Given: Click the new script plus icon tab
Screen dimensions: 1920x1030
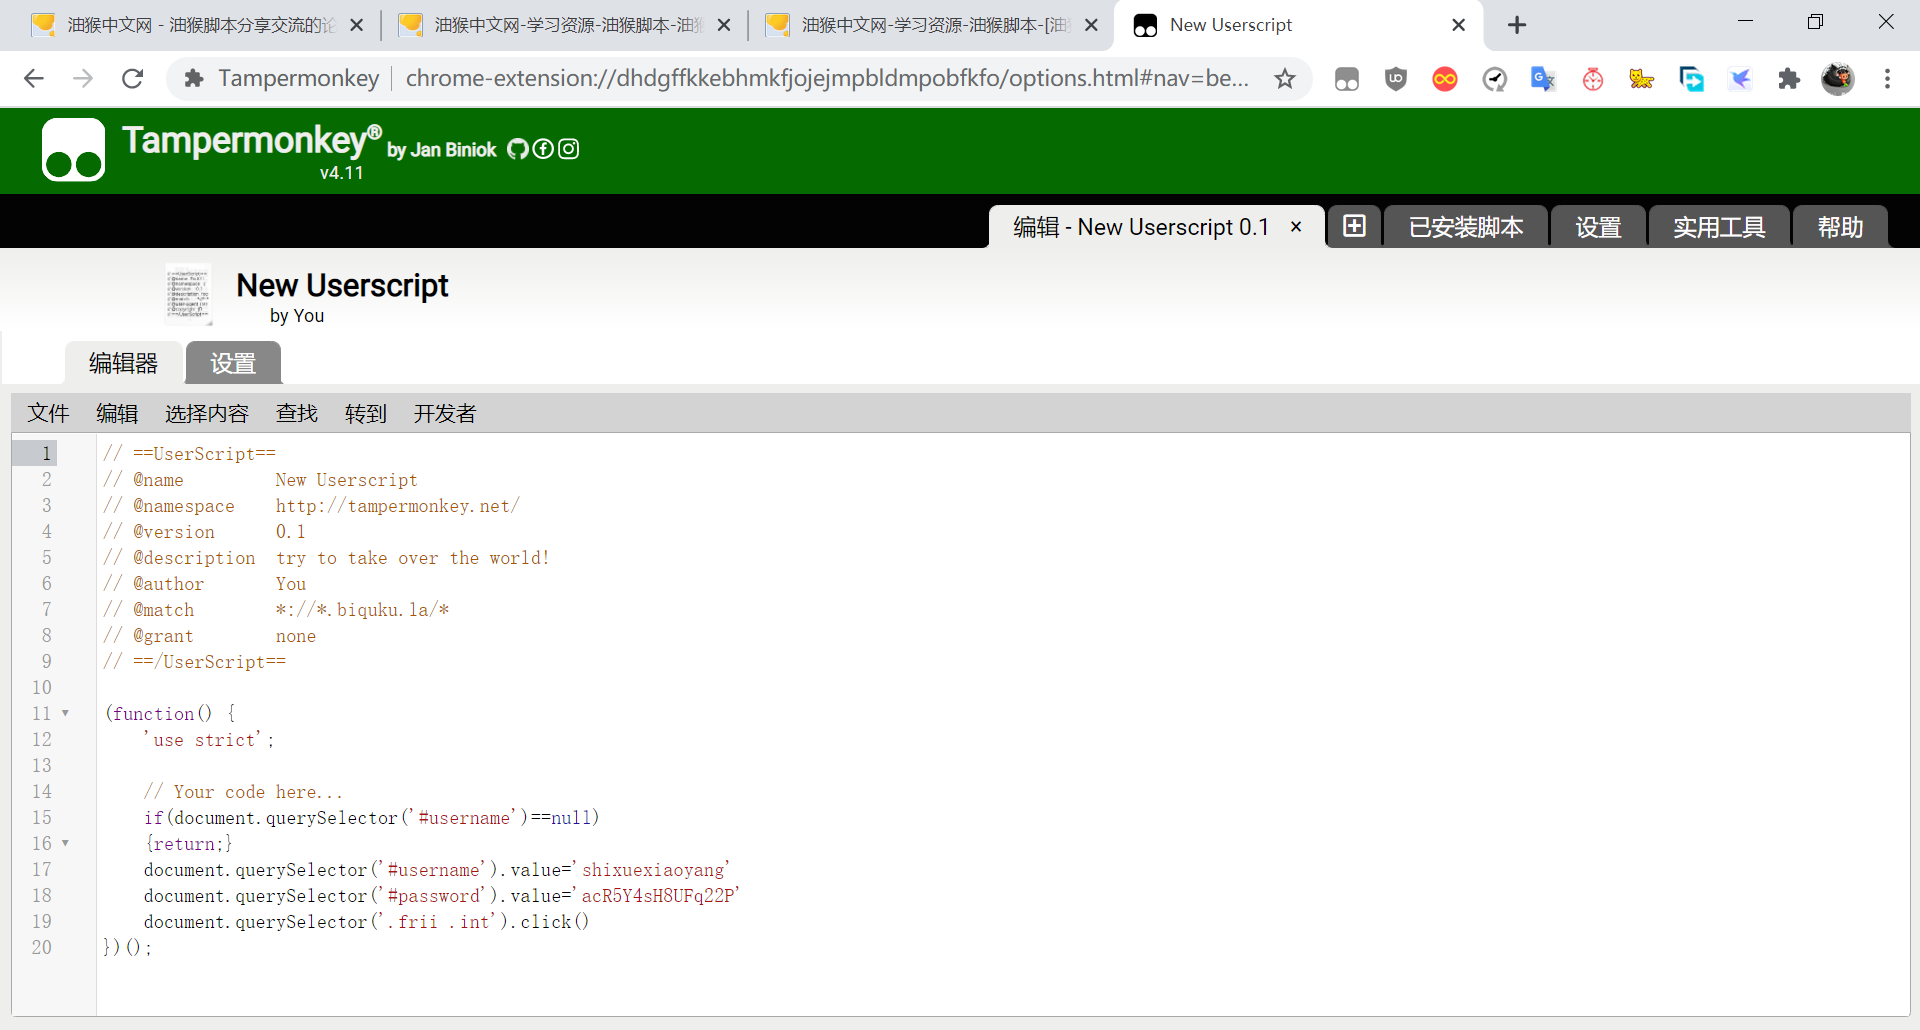Looking at the screenshot, I should click(1354, 226).
